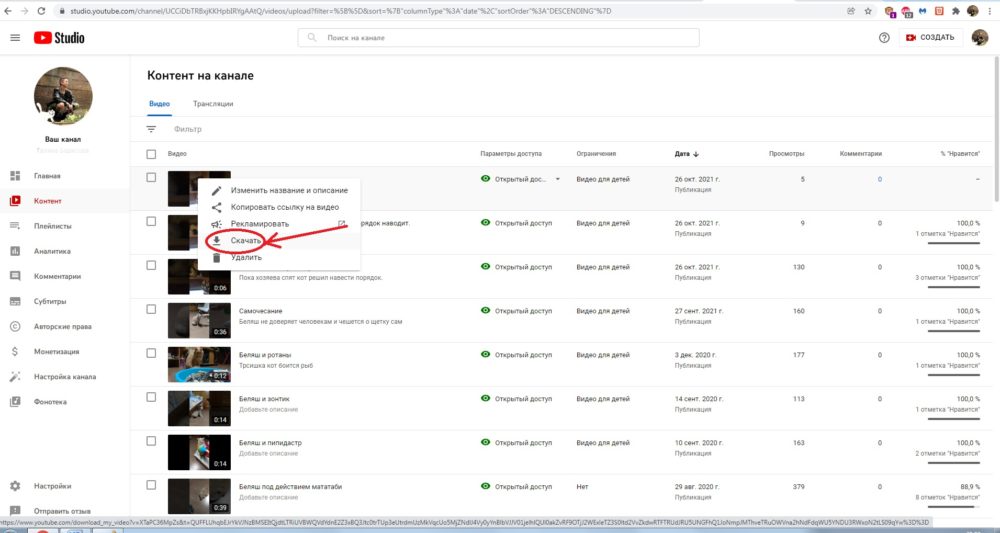Screen dimensions: 1000x533
Task: Open the account avatar menu
Action: pos(979,38)
